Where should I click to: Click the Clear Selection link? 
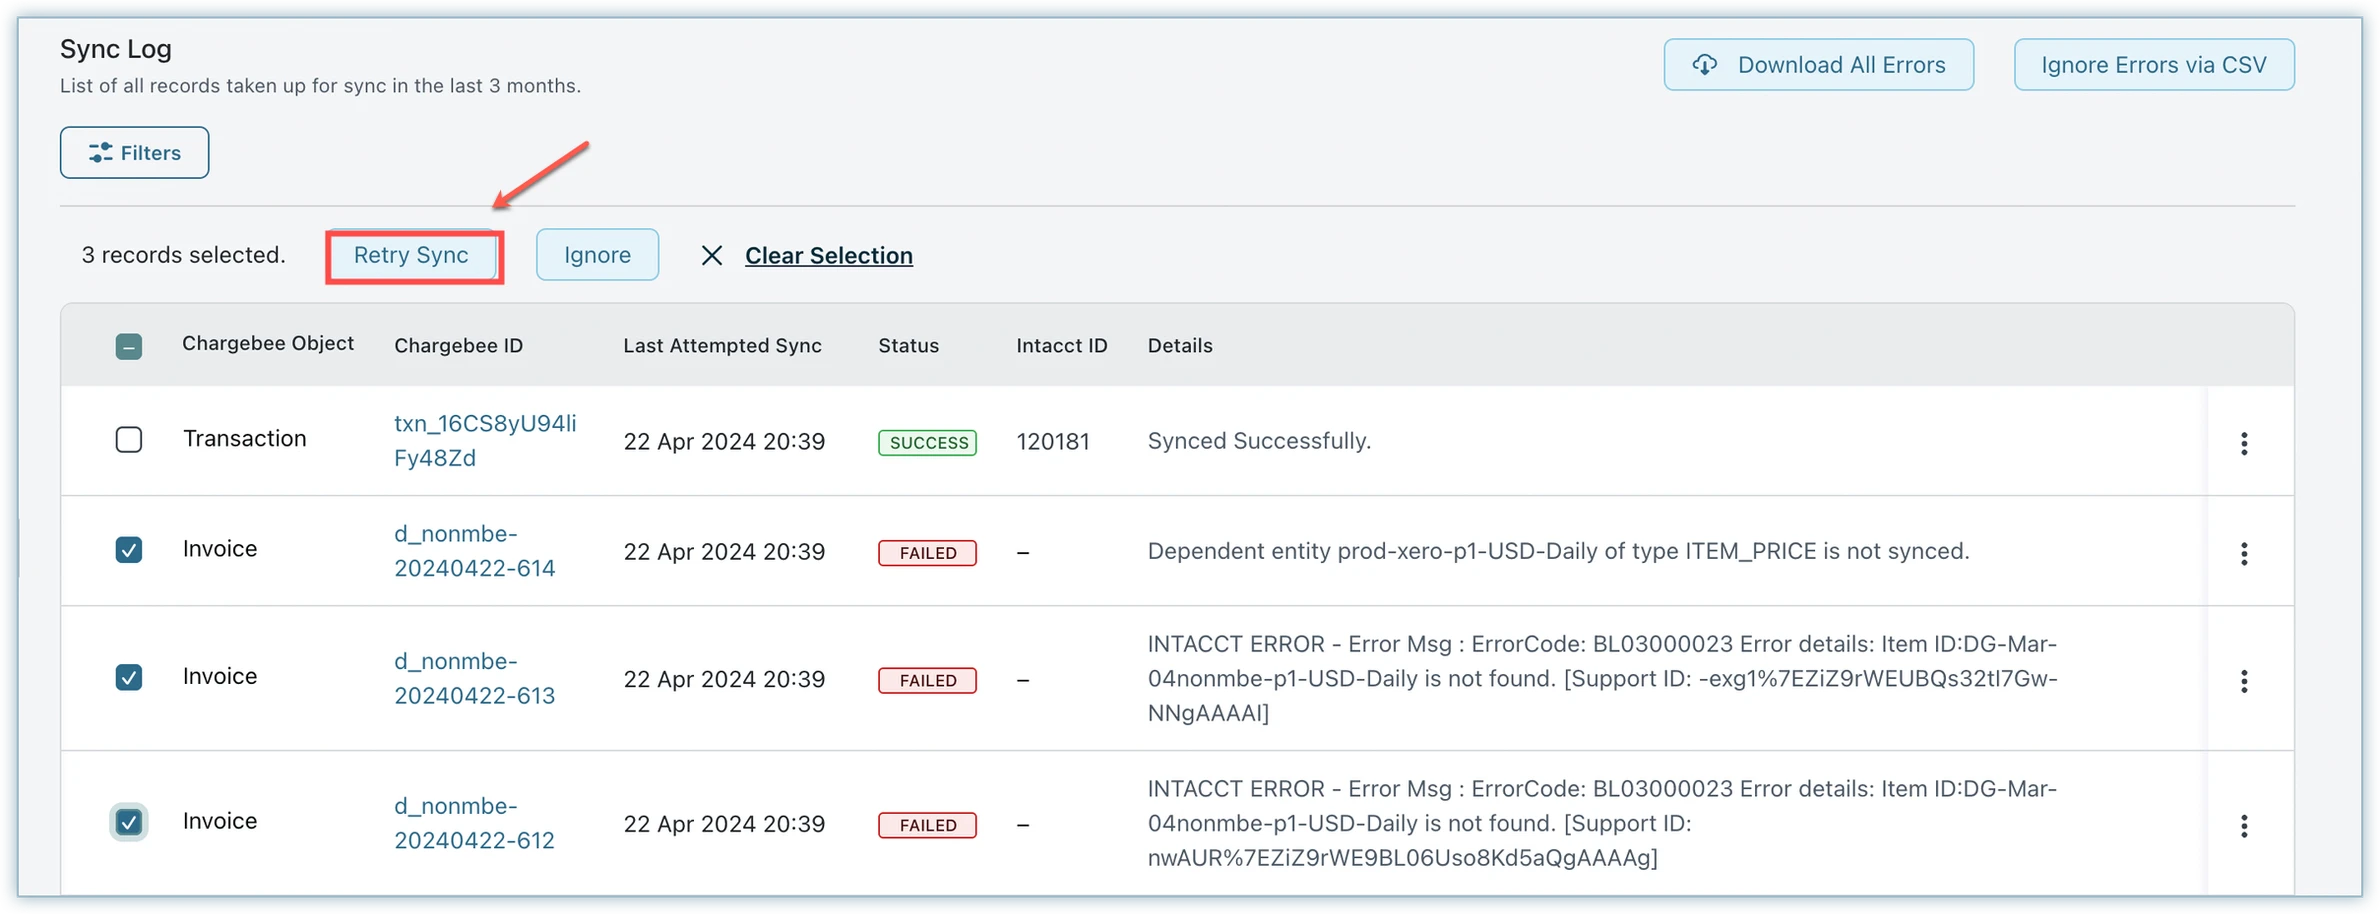point(828,256)
